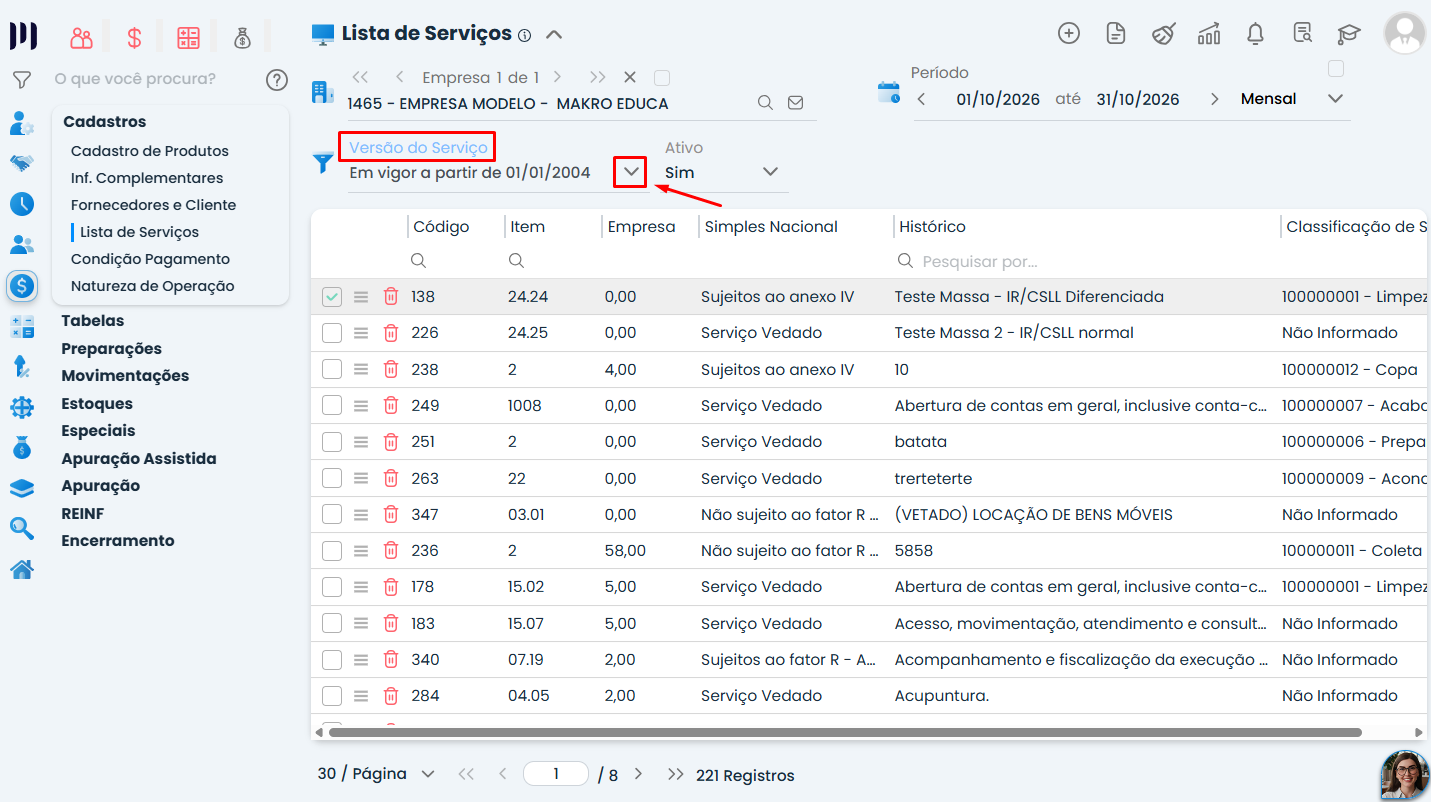Click the O que você procura search field
Viewport: 1431px width, 802px height.
(155, 79)
